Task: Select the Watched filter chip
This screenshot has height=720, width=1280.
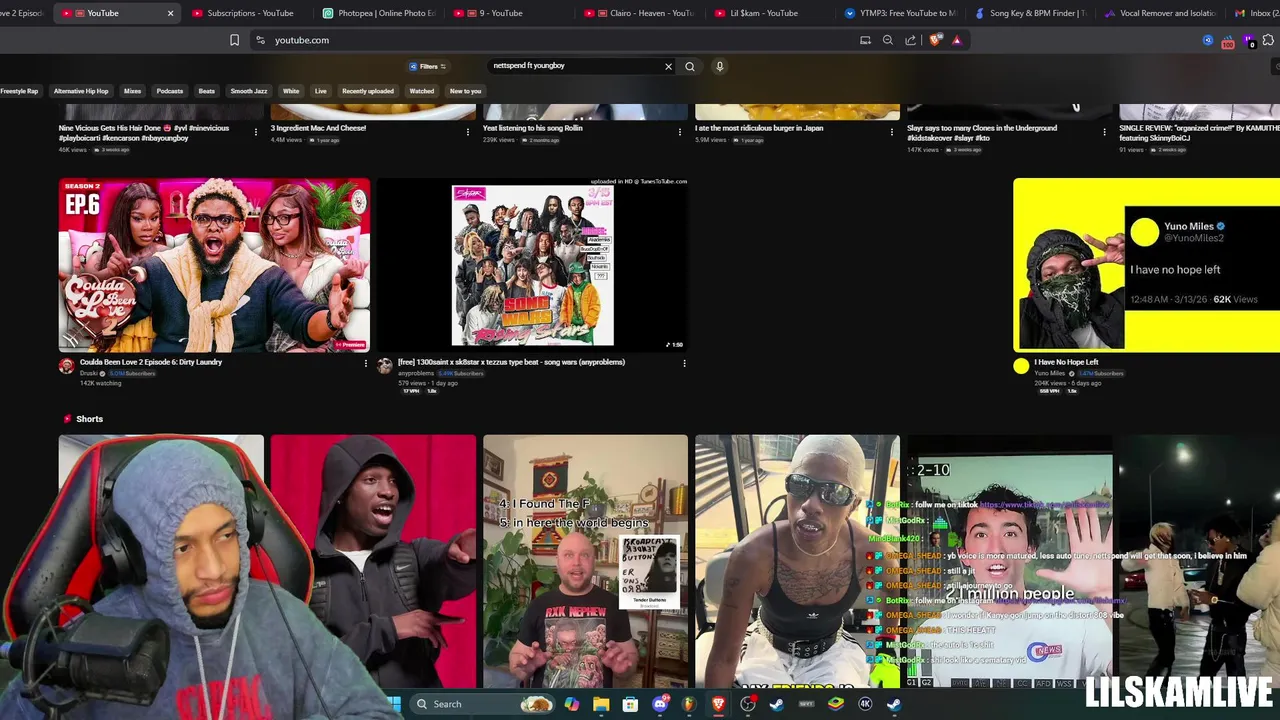Action: (x=422, y=91)
